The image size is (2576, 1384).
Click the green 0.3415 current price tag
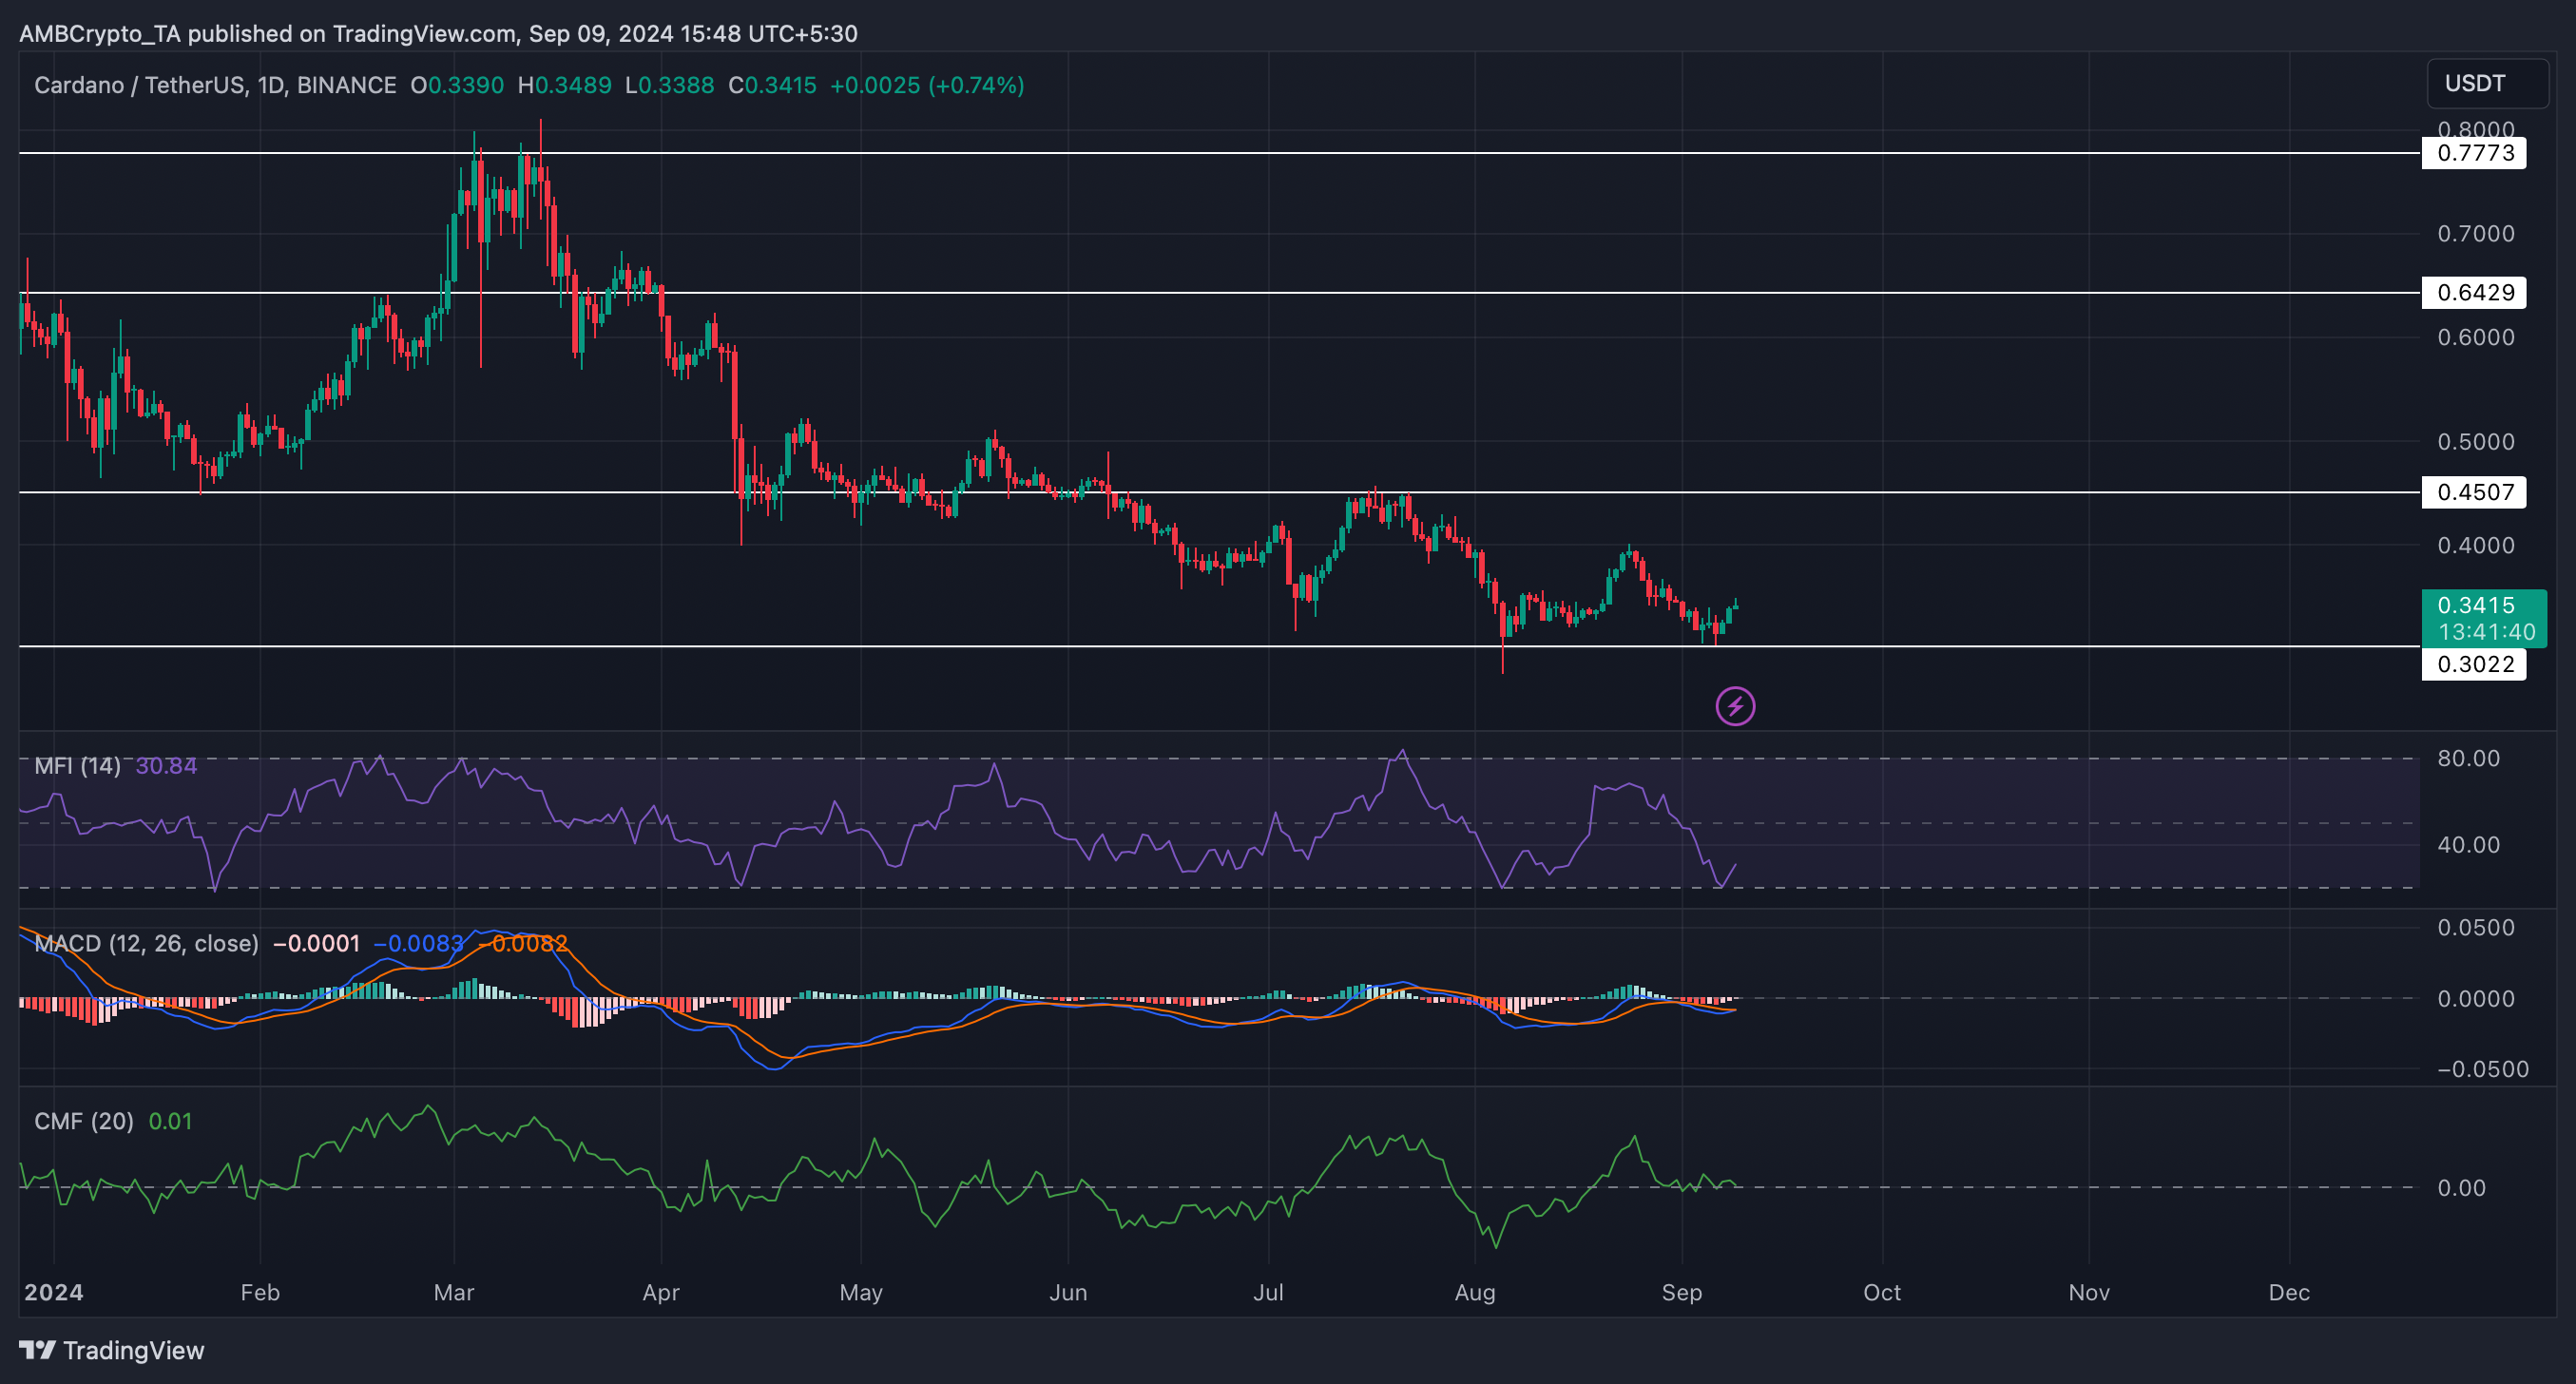pos(2482,617)
